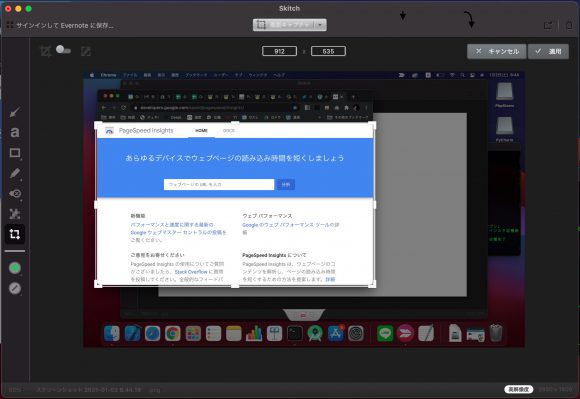Select the Arrow tool in Skitch sidebar
The width and height of the screenshot is (580, 399).
pyautogui.click(x=15, y=112)
